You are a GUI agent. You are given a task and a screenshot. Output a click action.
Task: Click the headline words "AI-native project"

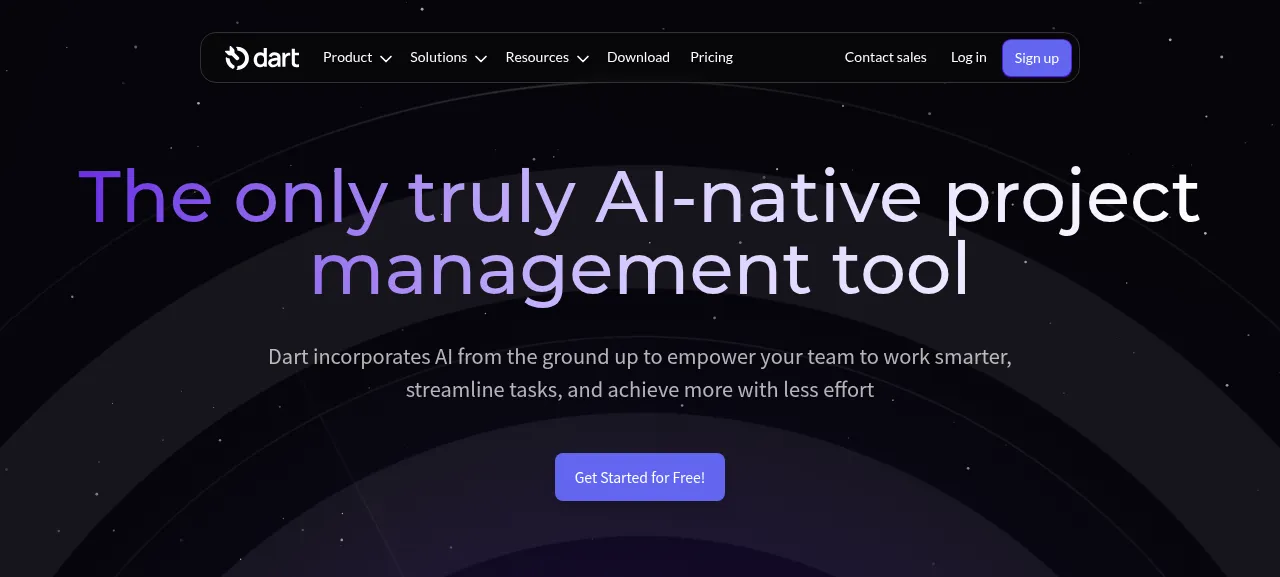point(897,197)
